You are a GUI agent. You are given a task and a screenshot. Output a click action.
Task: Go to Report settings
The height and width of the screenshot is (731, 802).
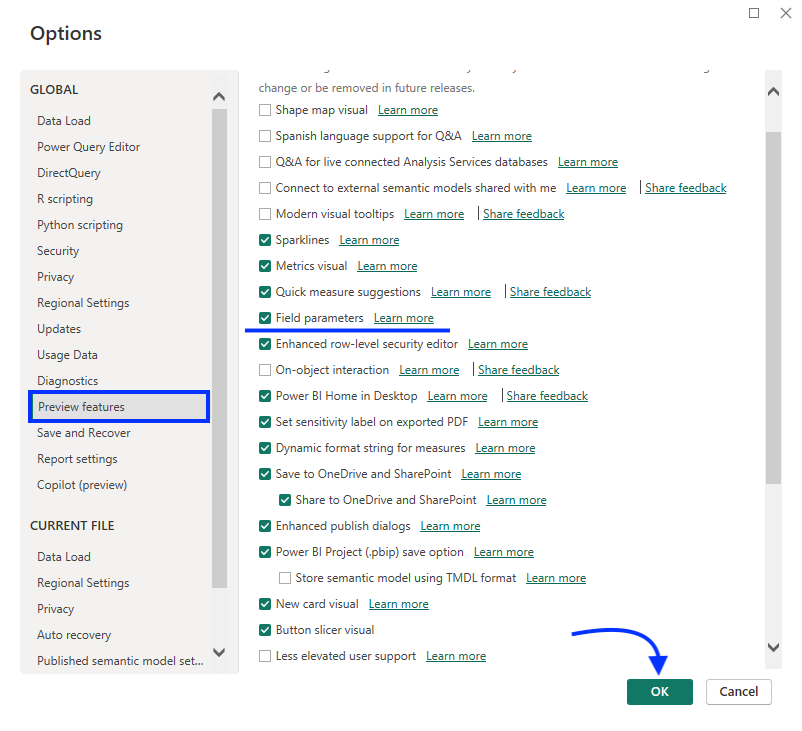pyautogui.click(x=77, y=459)
